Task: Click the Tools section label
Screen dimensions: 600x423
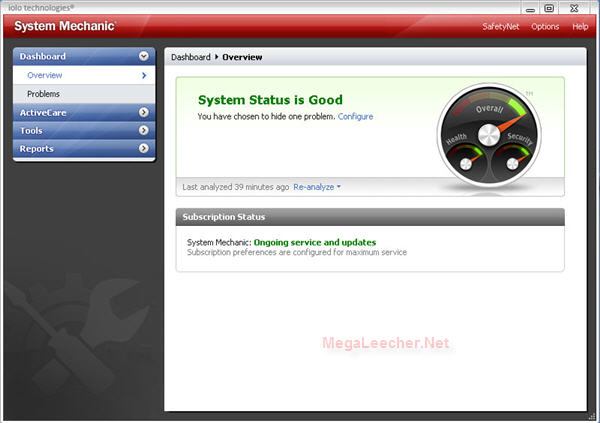Action: 31,131
